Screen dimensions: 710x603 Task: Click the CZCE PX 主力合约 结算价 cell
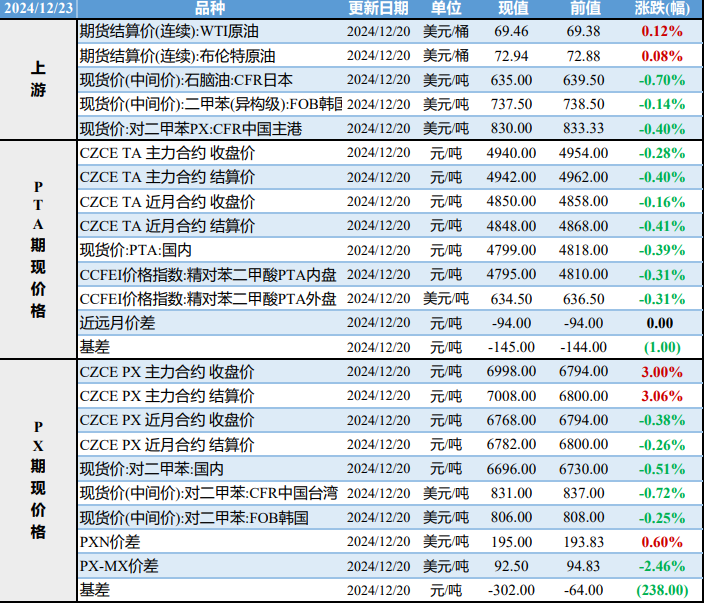coord(167,396)
